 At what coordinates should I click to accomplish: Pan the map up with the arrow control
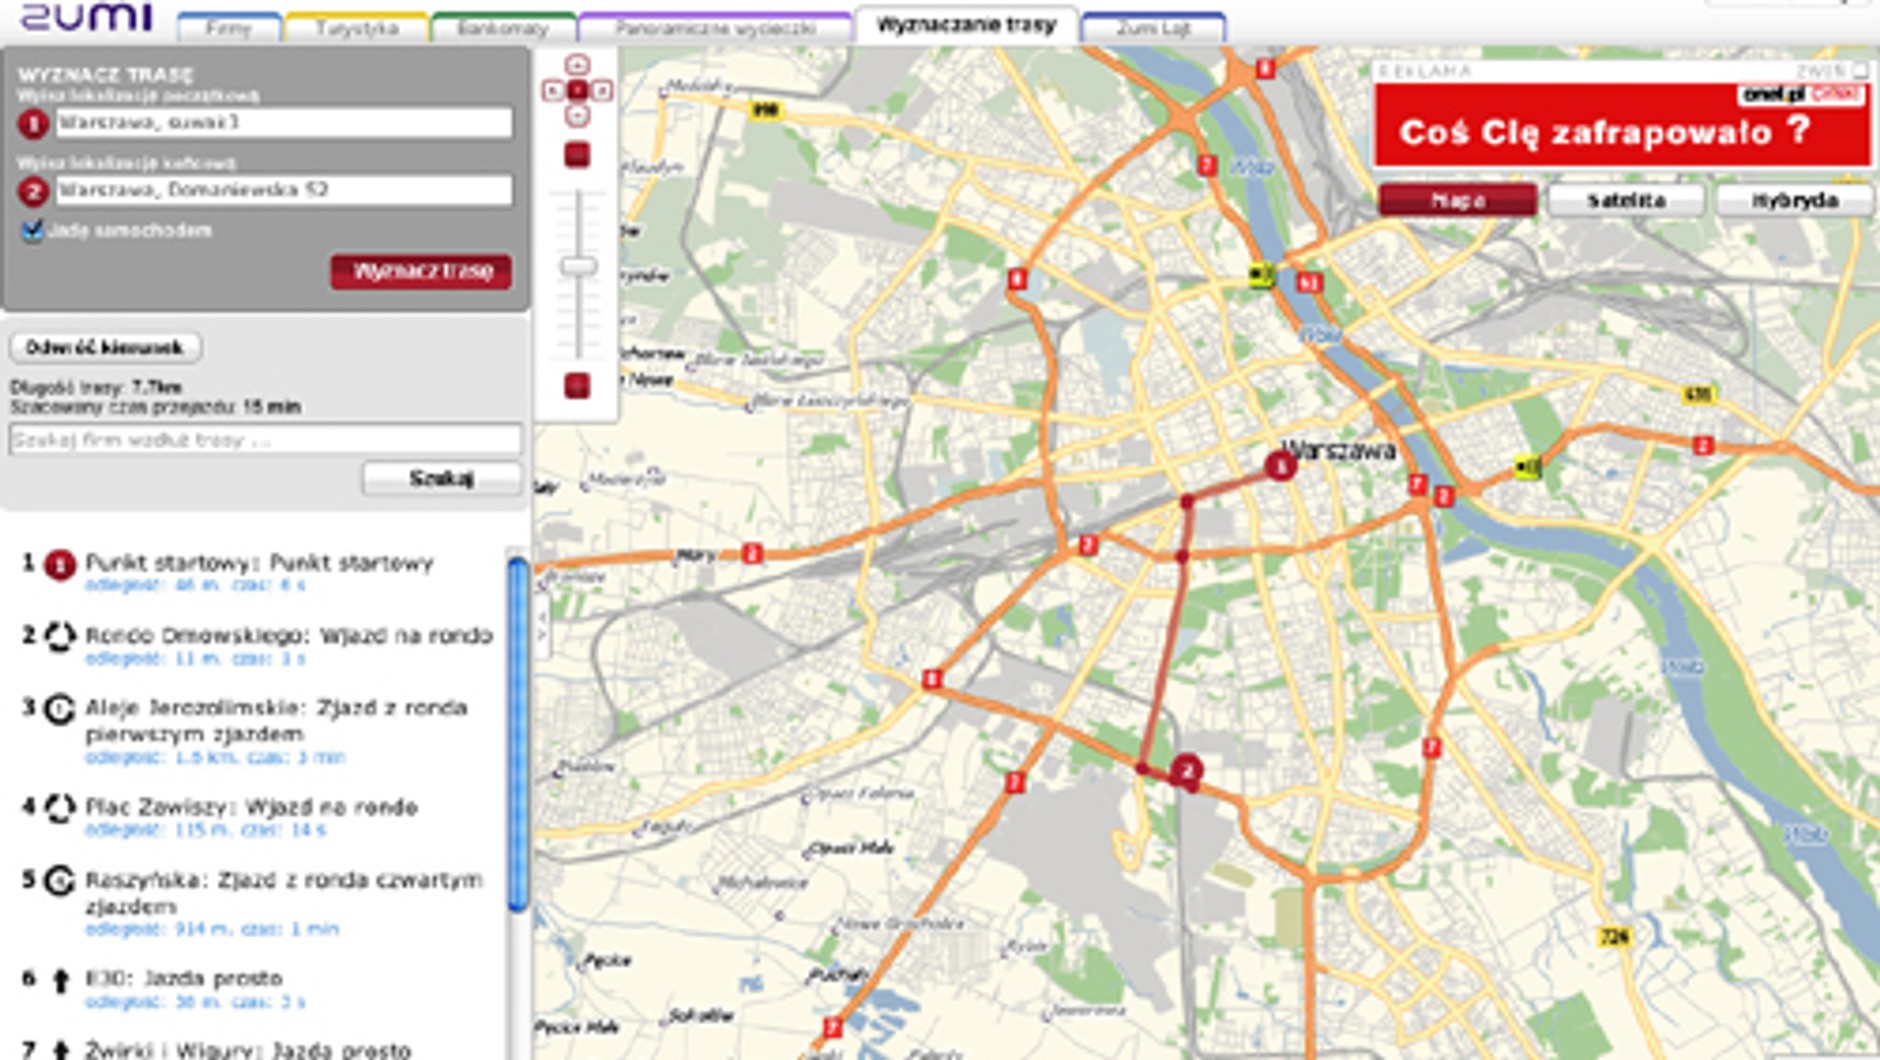click(577, 65)
